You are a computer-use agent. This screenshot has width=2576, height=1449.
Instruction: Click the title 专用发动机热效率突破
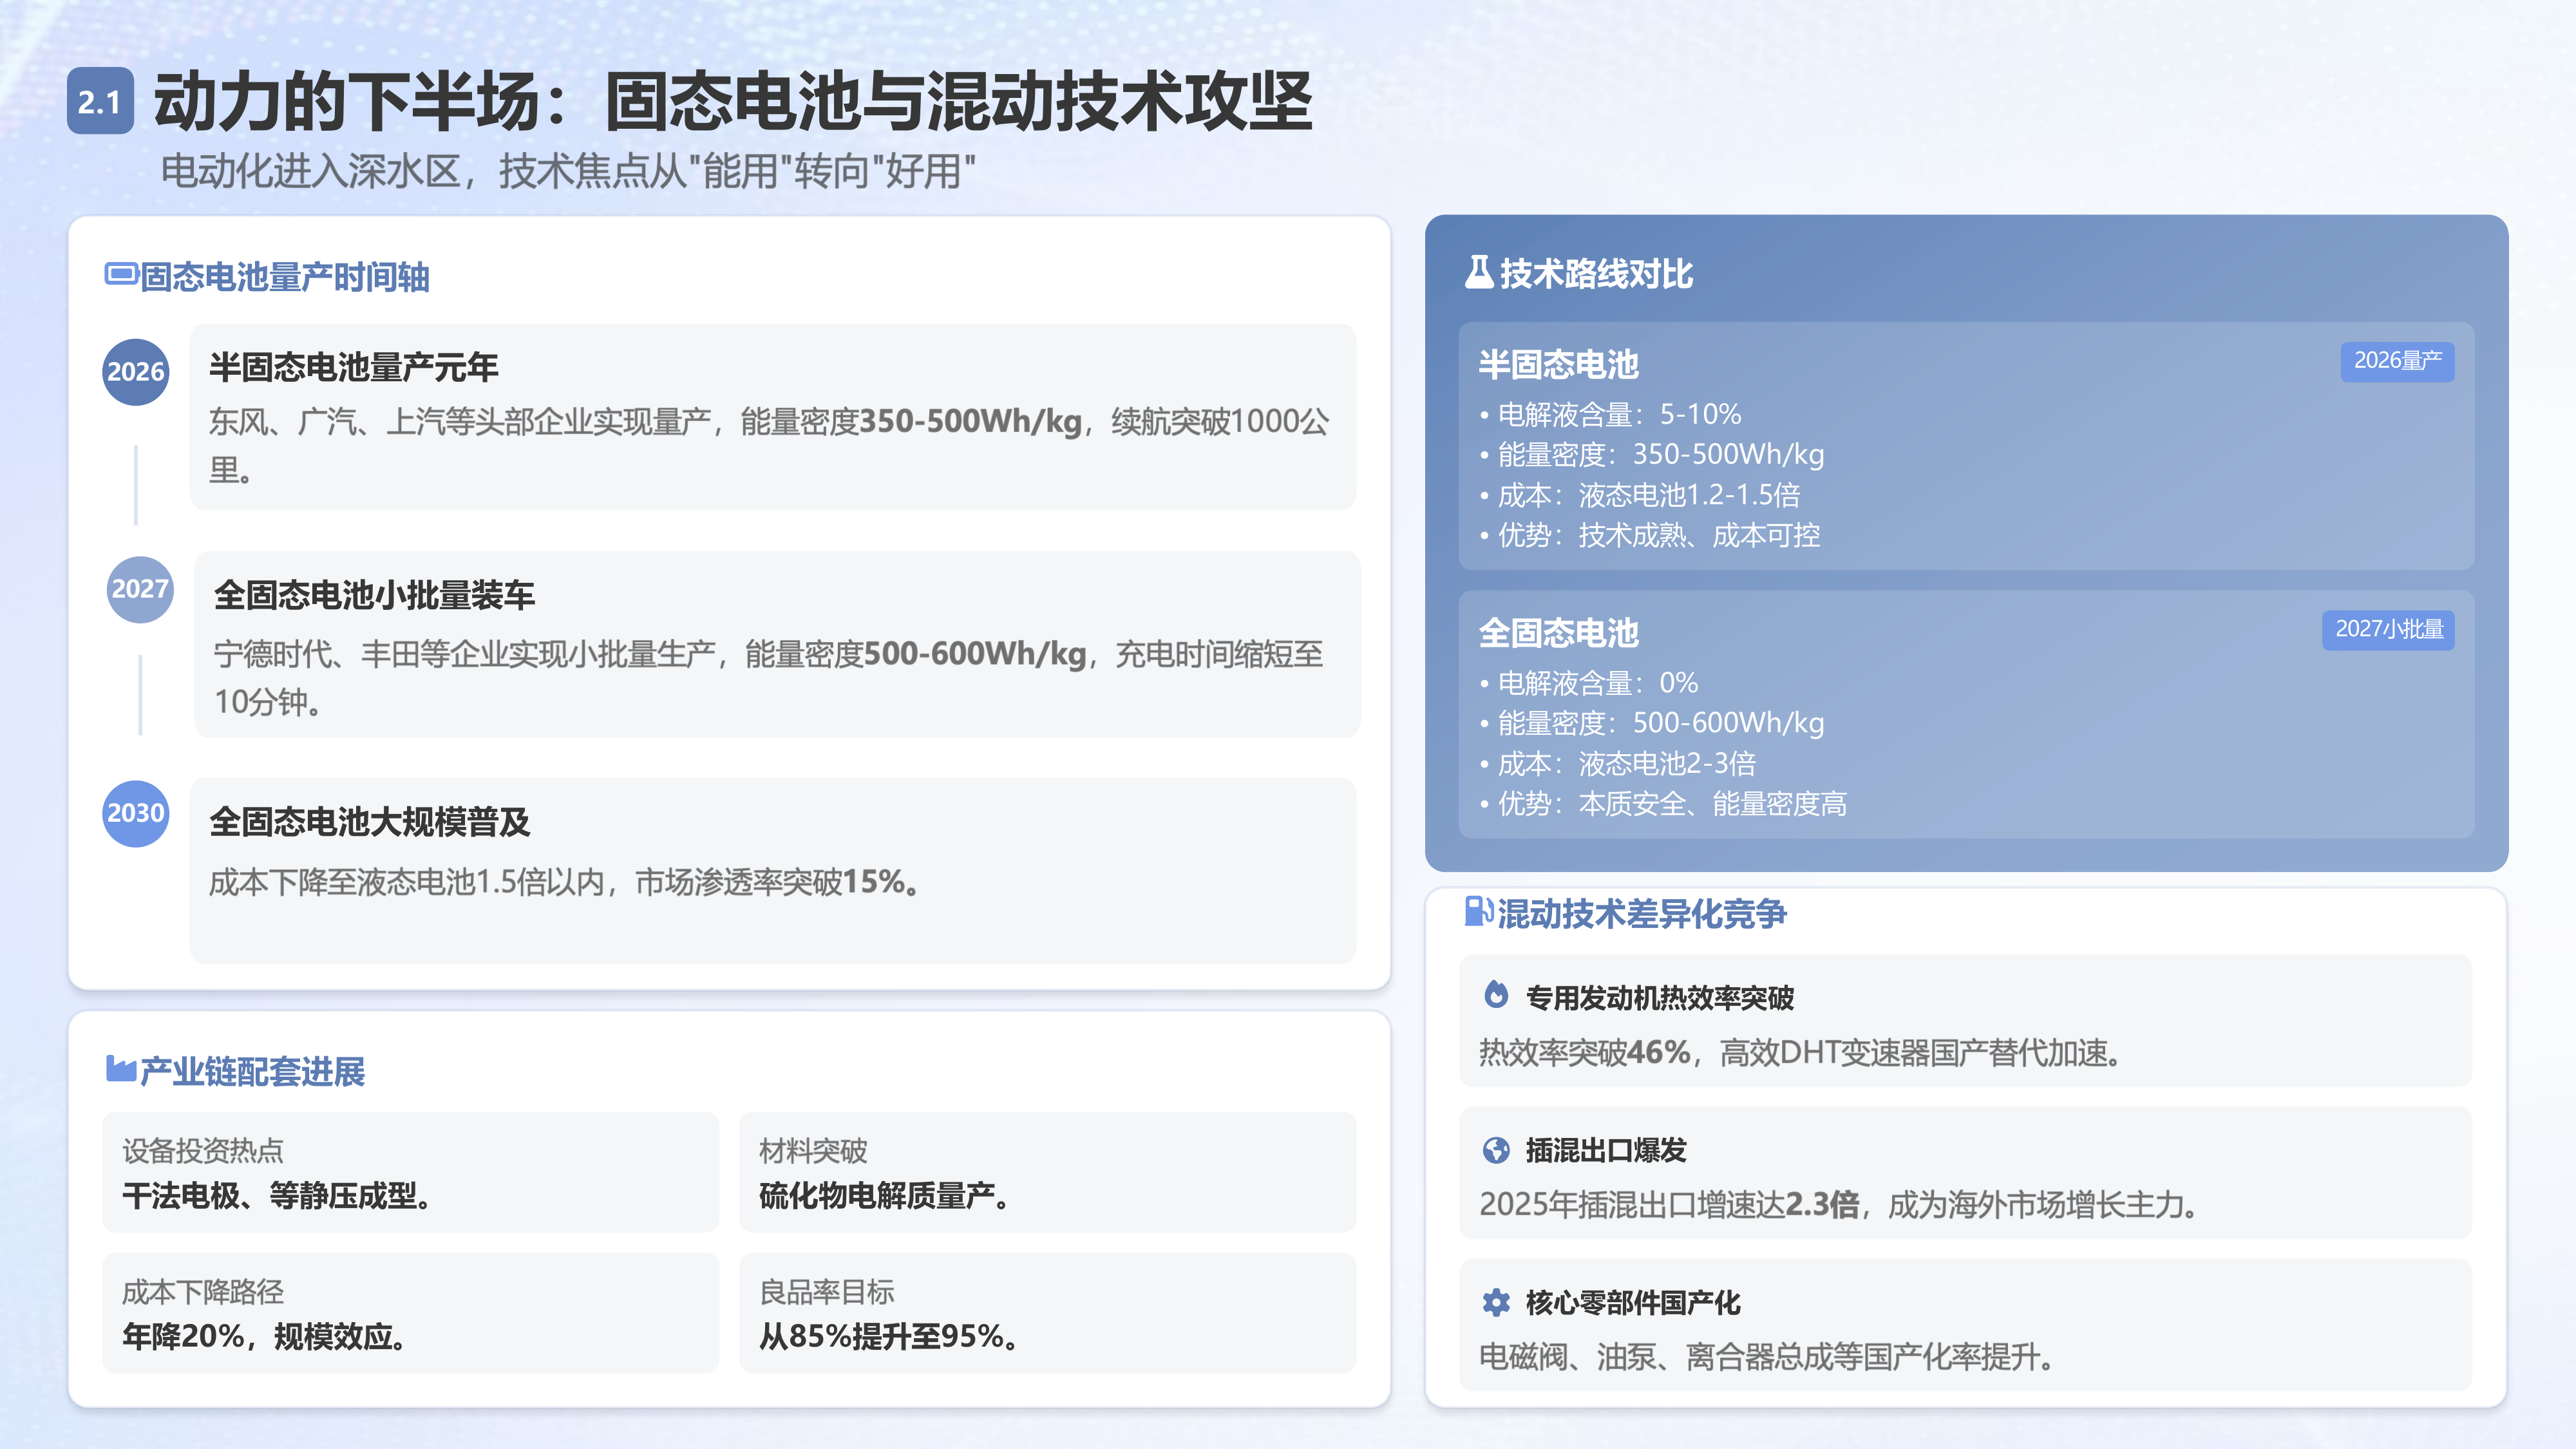(1660, 997)
